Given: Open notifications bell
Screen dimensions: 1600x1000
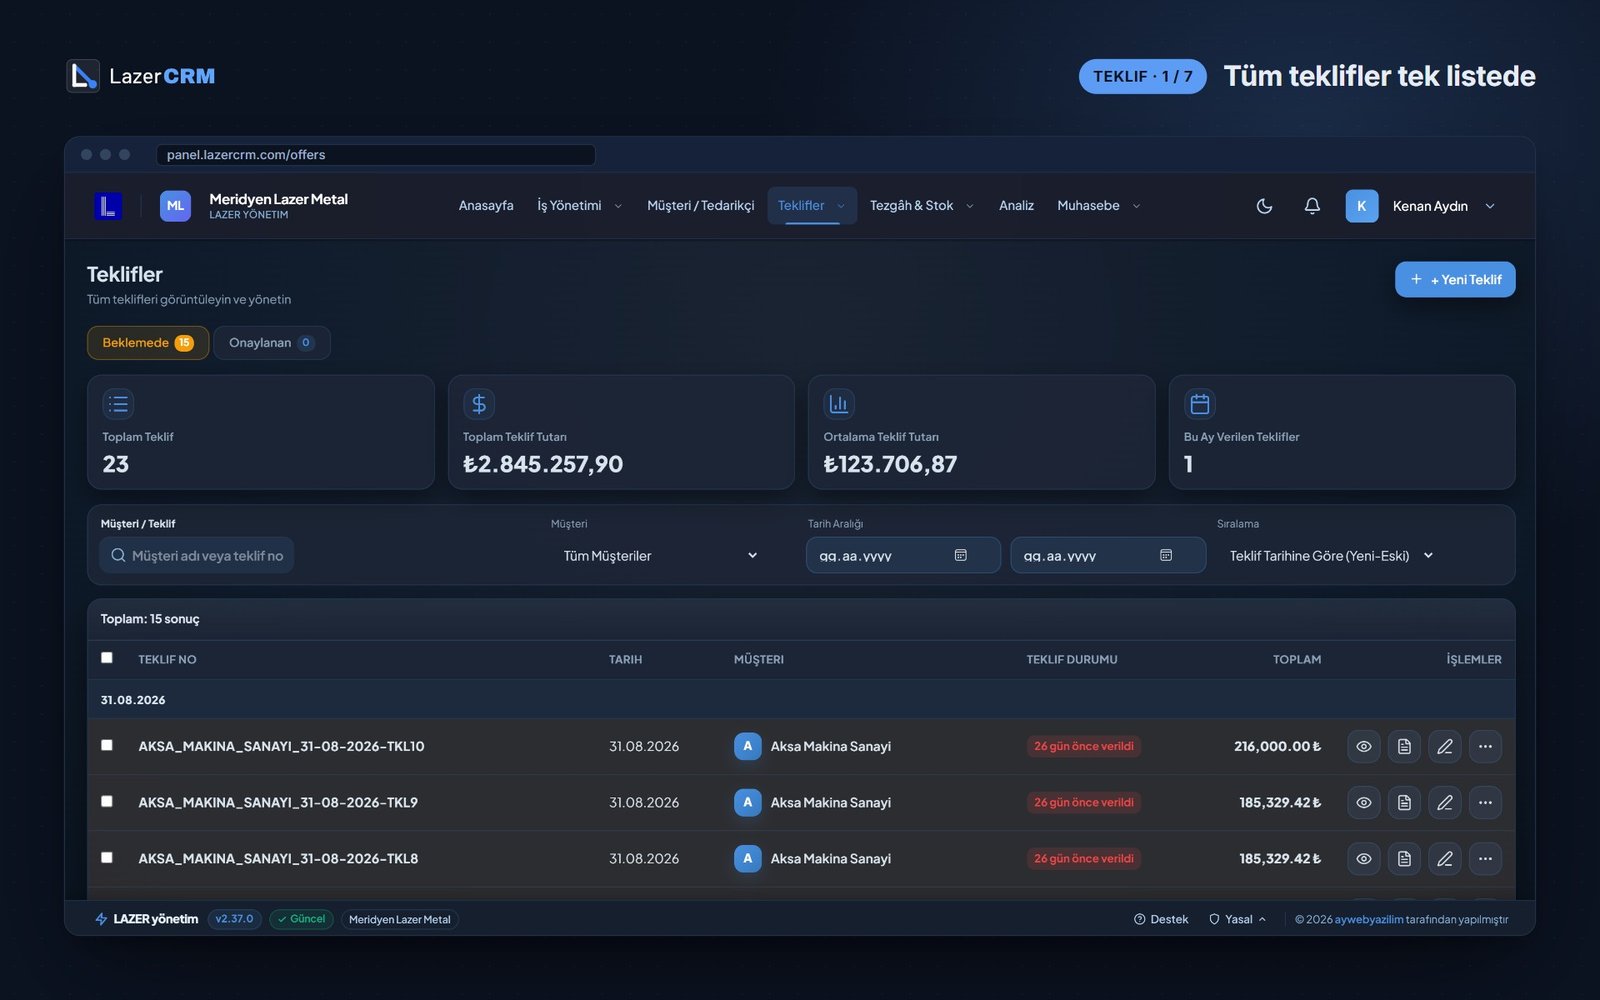Looking at the screenshot, I should tap(1312, 206).
